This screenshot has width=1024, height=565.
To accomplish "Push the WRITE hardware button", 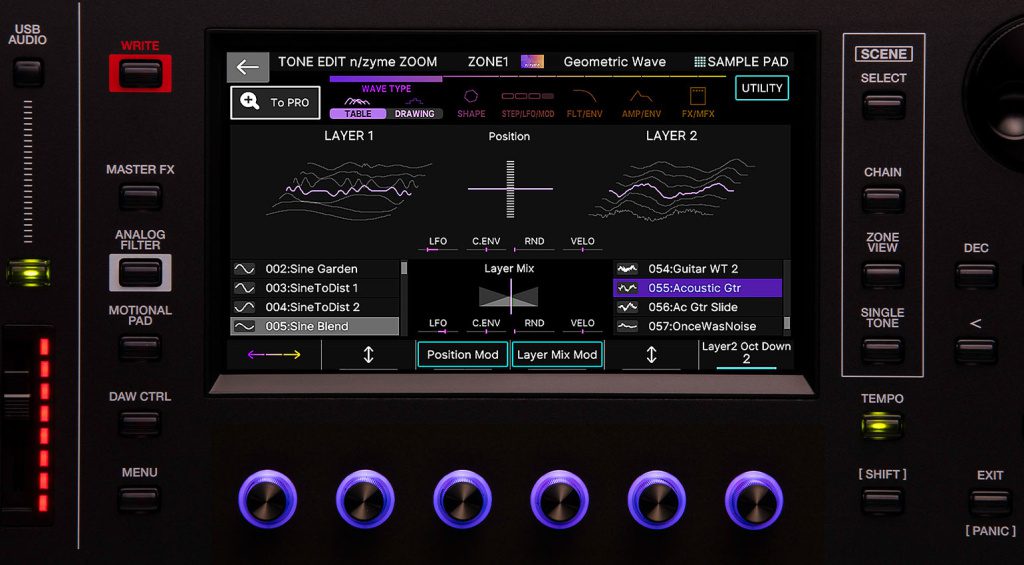I will pos(140,73).
